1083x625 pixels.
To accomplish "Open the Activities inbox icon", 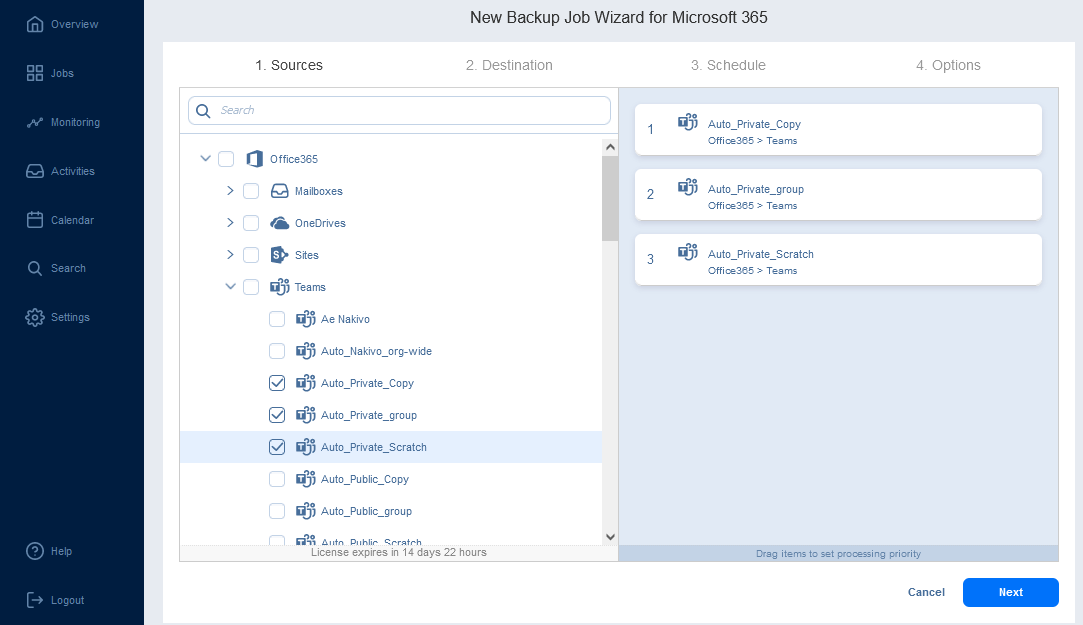I will point(35,171).
